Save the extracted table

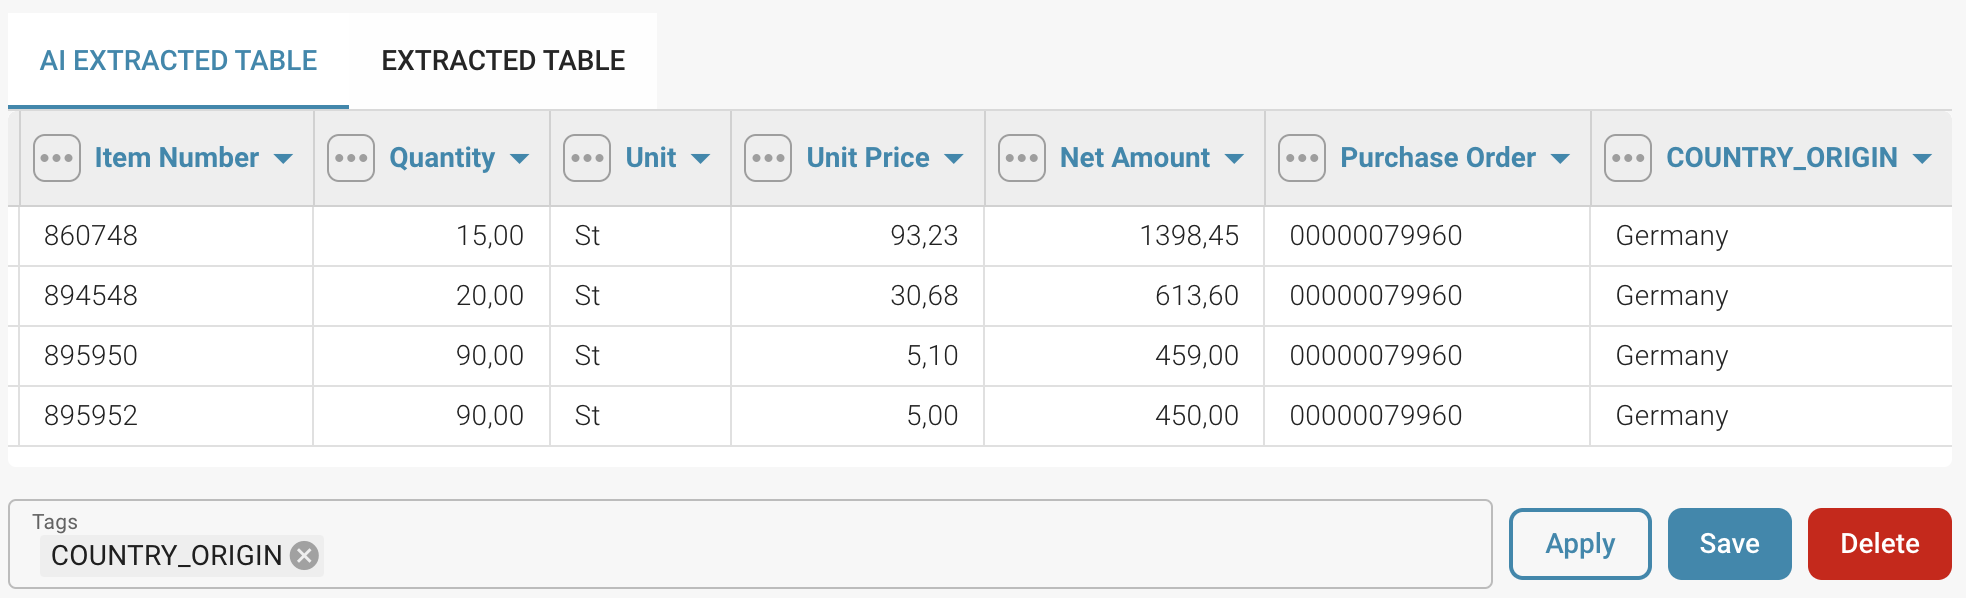pyautogui.click(x=1729, y=543)
